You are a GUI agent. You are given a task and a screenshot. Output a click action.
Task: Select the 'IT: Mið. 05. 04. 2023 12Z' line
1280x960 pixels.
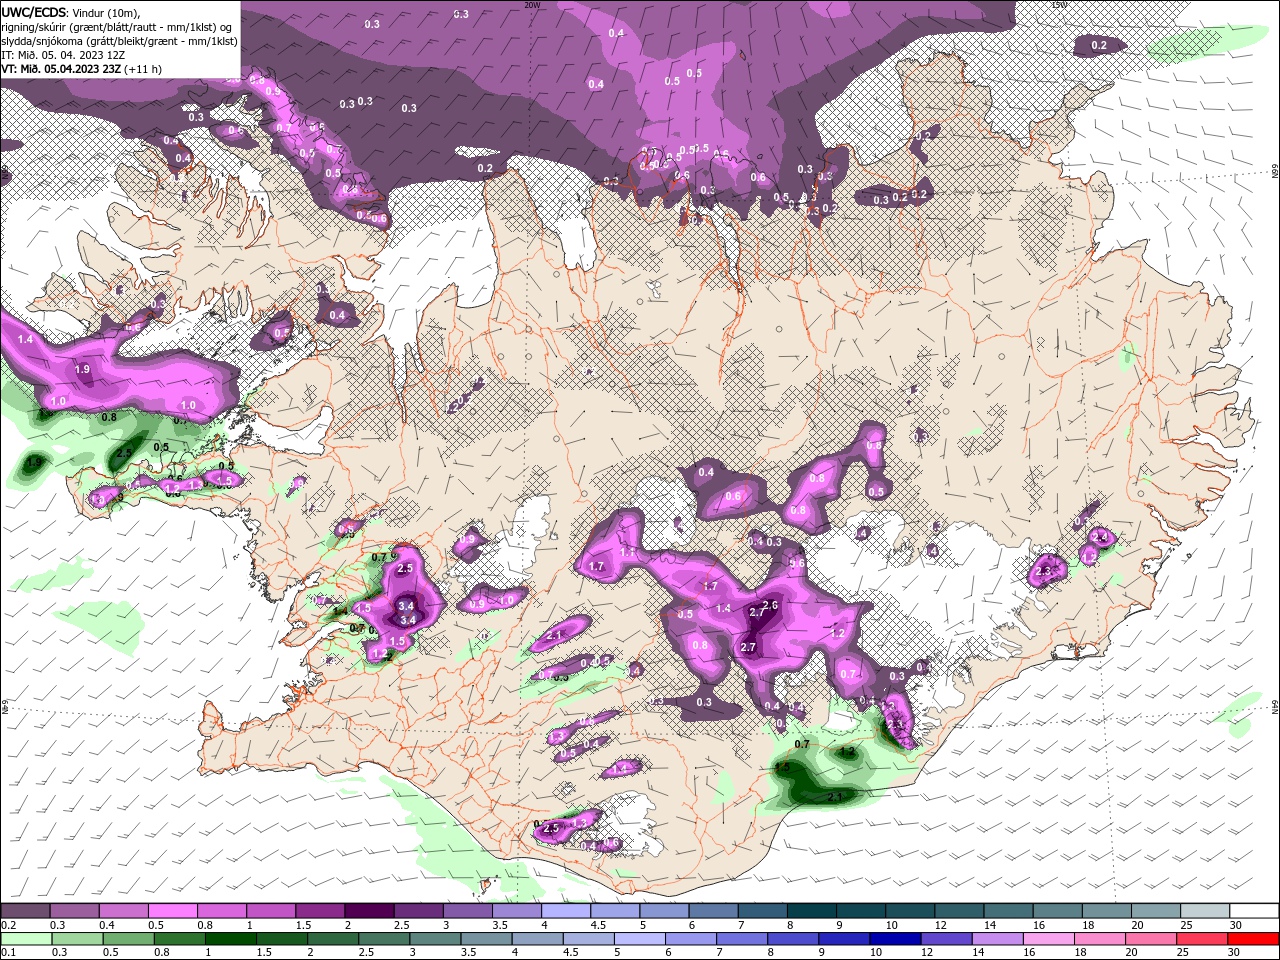[63, 55]
